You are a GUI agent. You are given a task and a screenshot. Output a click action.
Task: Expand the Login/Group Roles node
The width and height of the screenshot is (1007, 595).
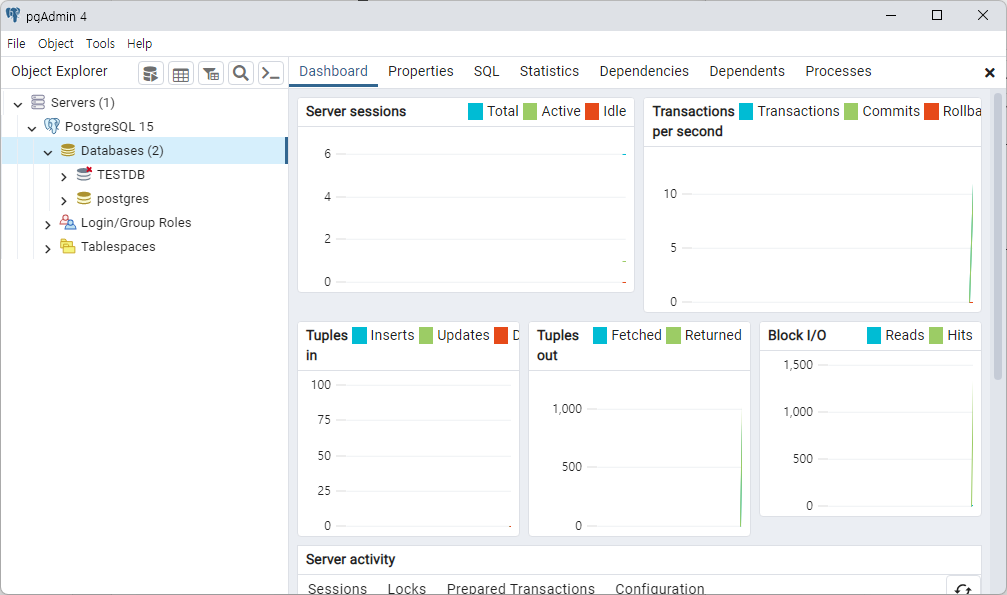coord(48,224)
